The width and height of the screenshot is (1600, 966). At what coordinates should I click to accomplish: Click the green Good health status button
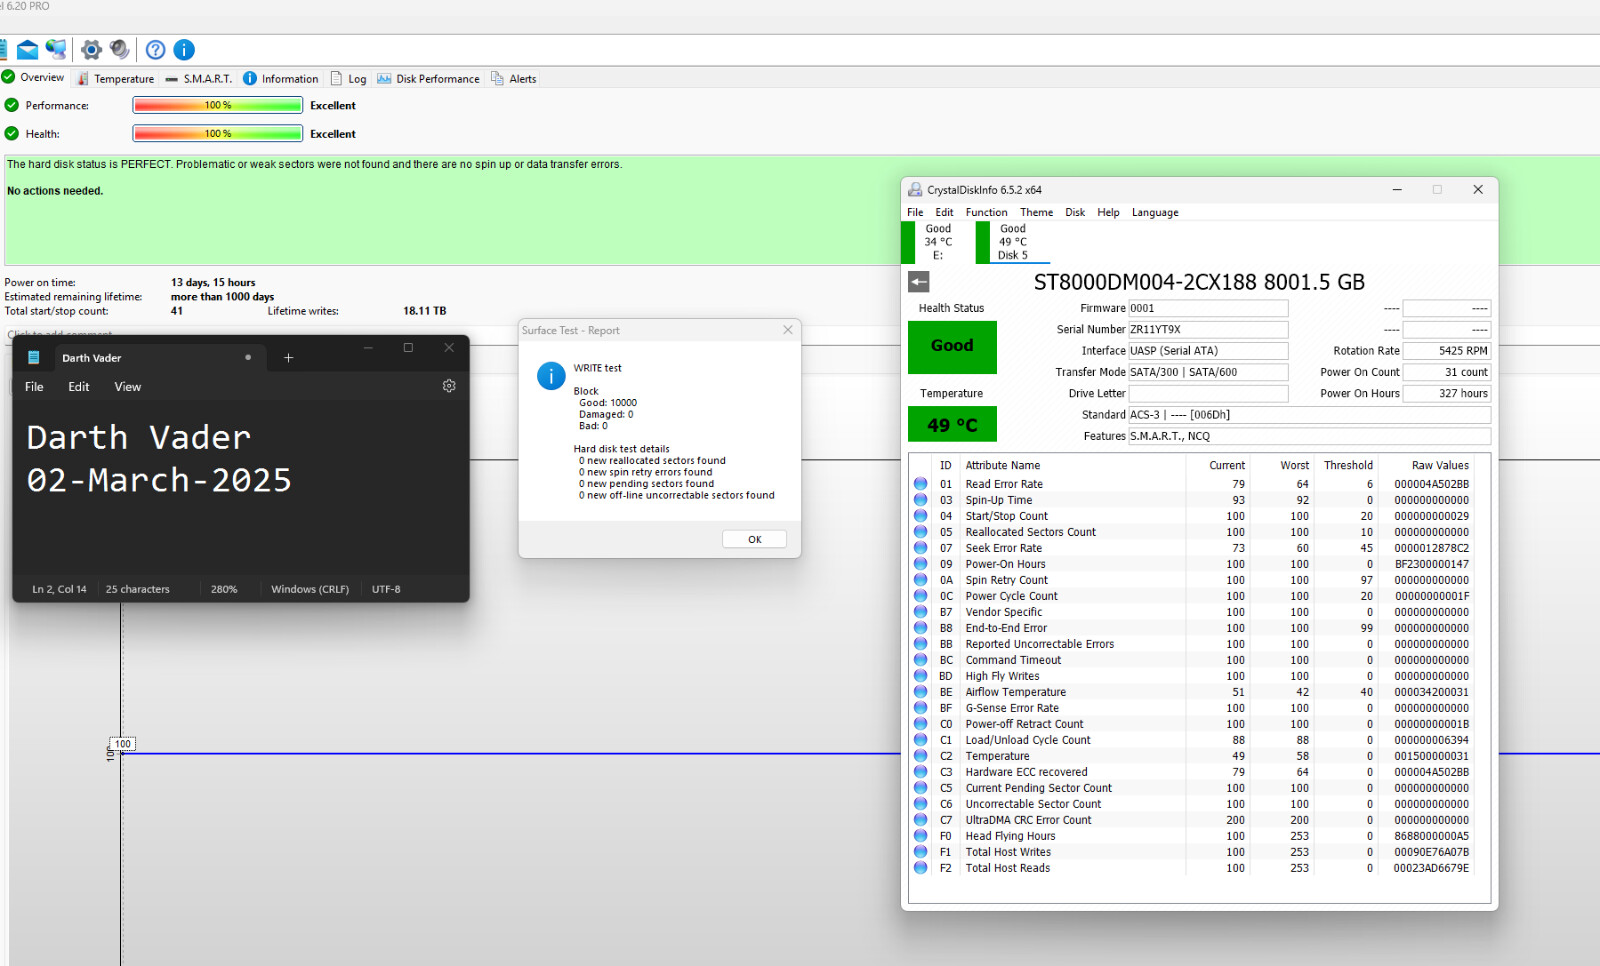(952, 346)
